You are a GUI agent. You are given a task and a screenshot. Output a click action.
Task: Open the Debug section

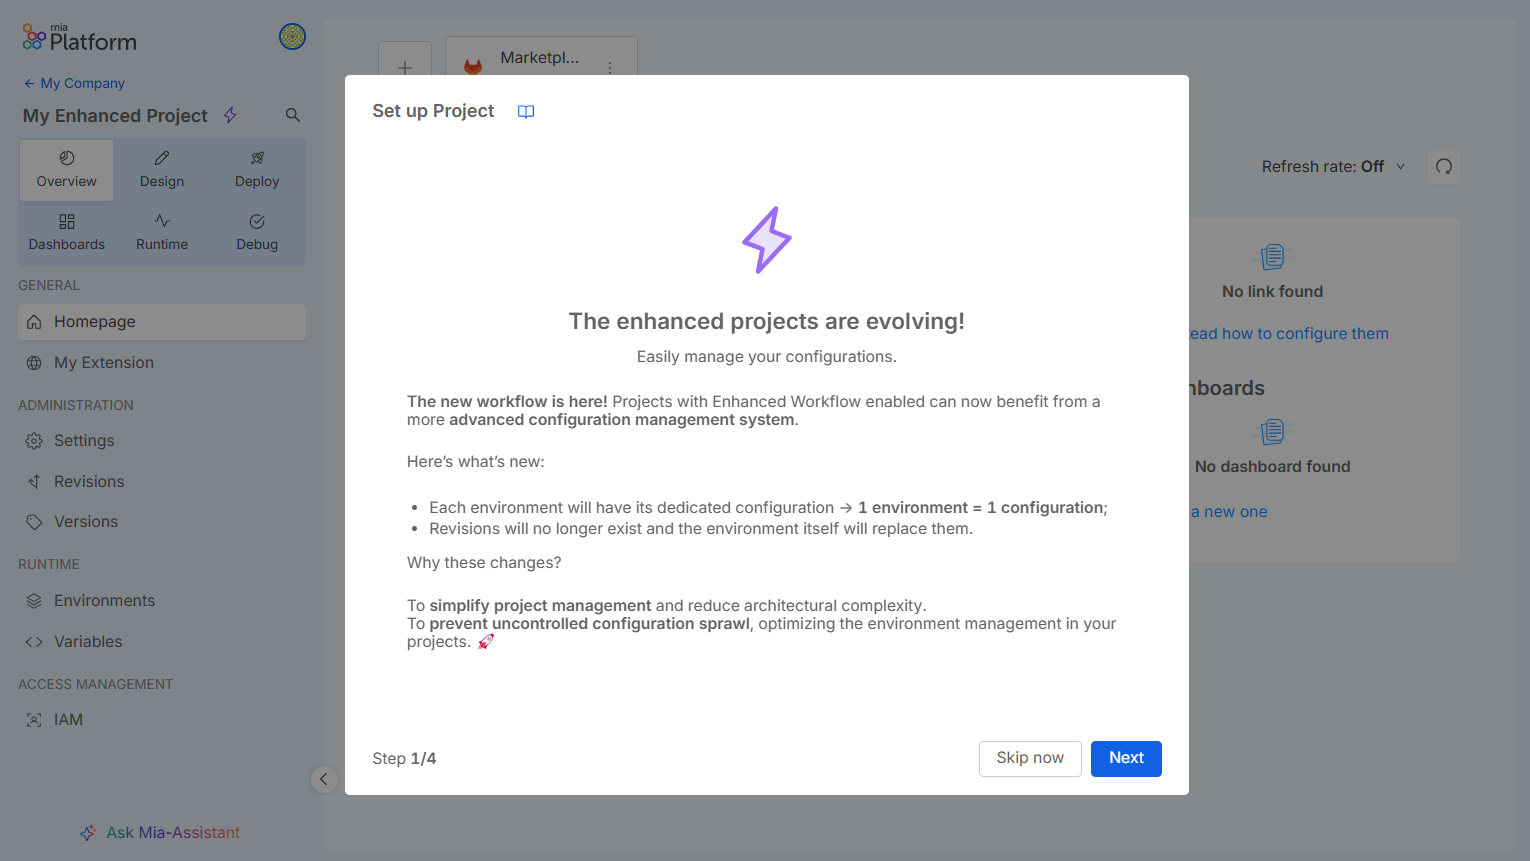coord(257,233)
